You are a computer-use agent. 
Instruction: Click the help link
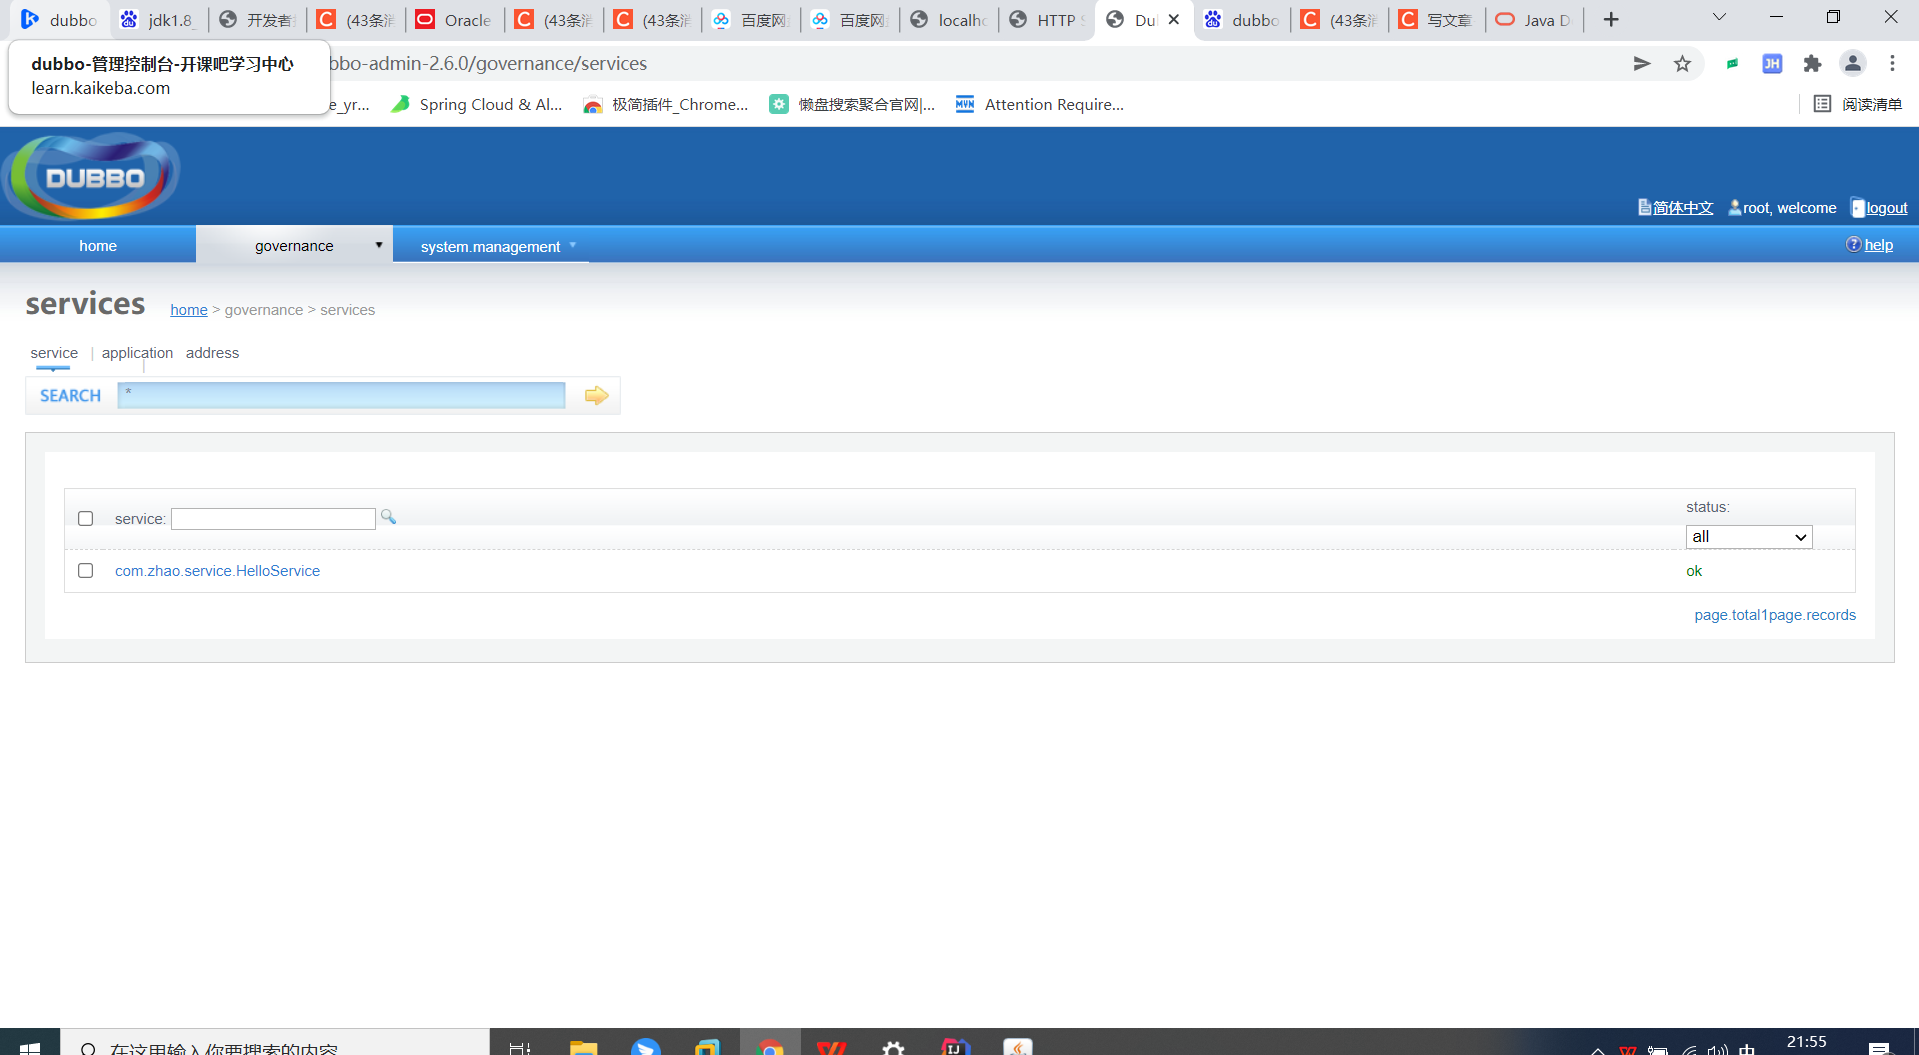(1878, 245)
